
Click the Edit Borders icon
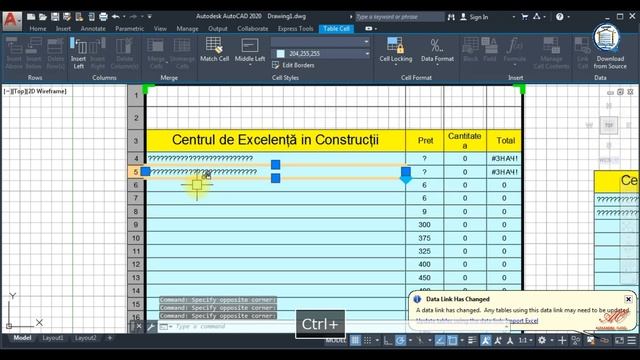(276, 65)
